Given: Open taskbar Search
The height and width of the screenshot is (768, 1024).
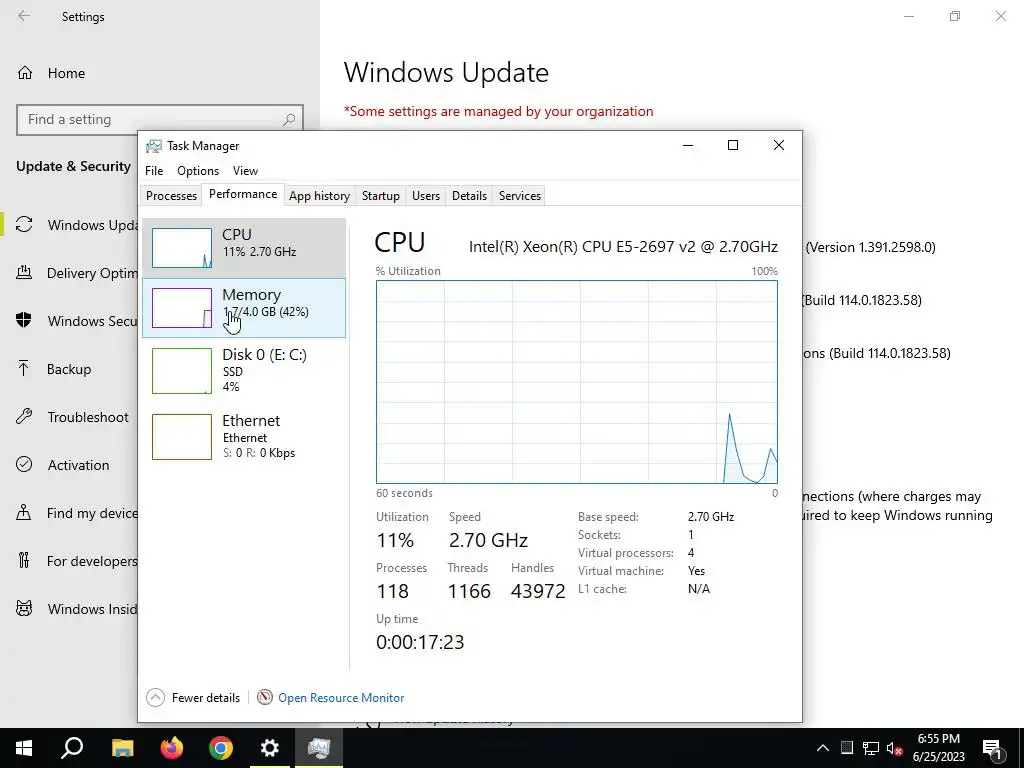Looking at the screenshot, I should [x=72, y=748].
